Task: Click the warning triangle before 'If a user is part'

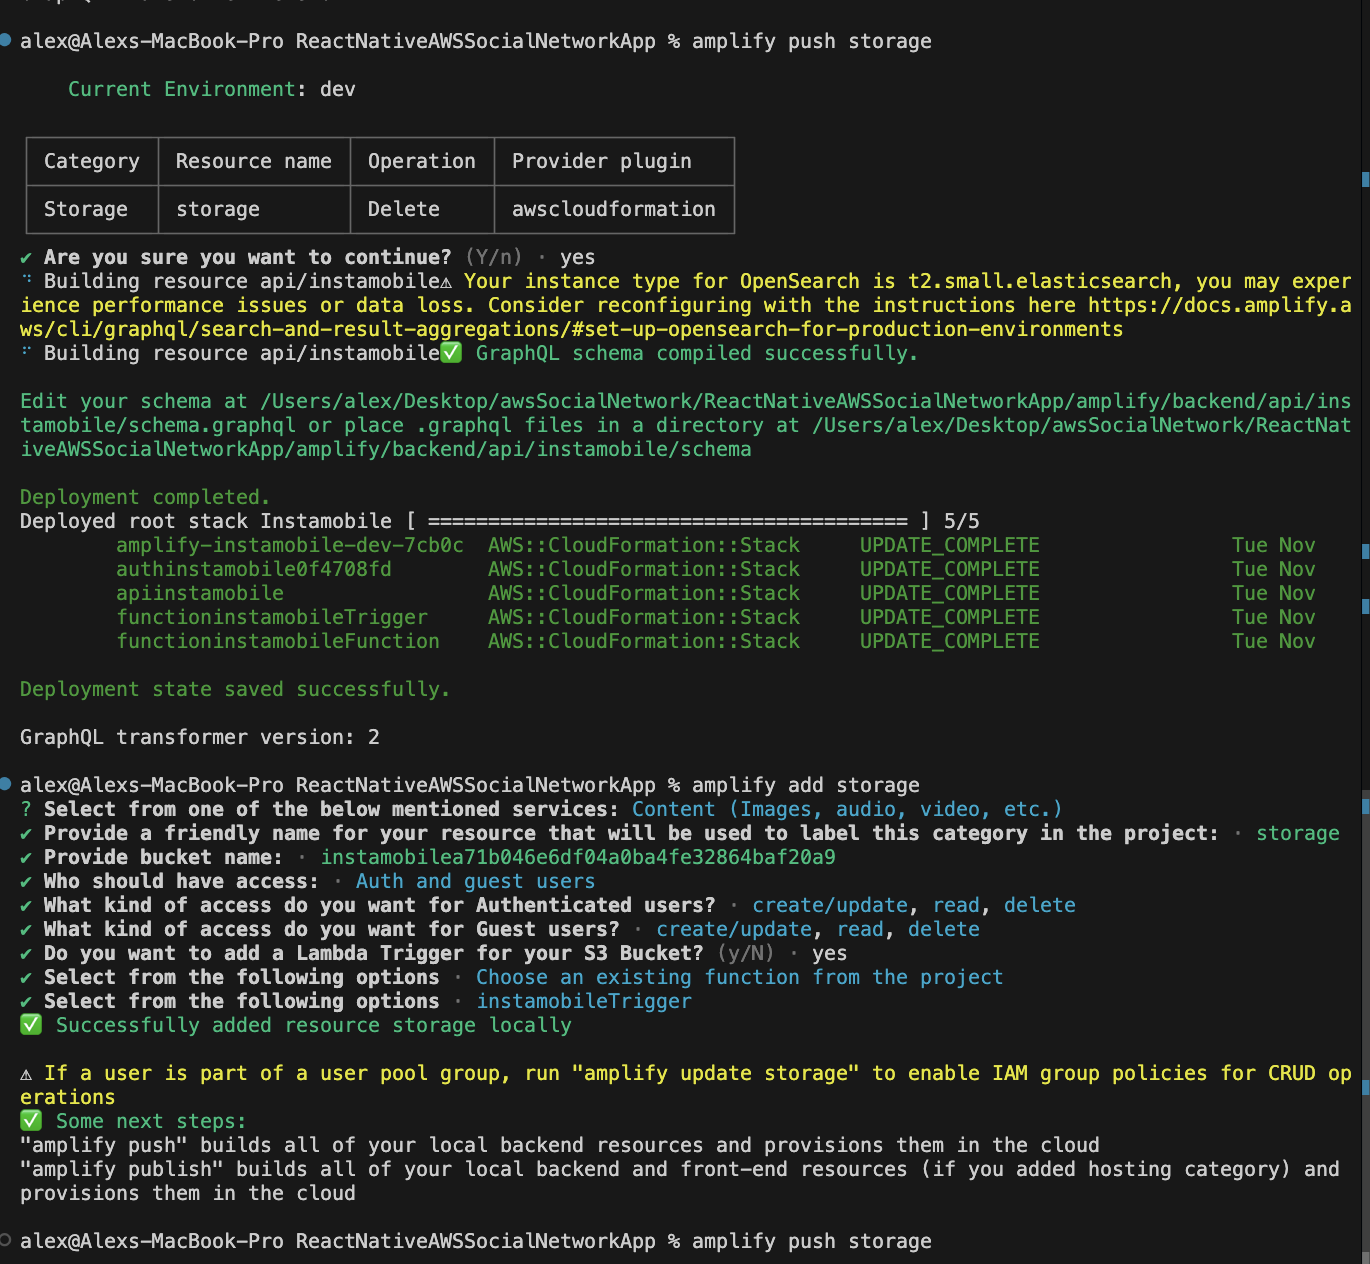Action: (26, 1074)
